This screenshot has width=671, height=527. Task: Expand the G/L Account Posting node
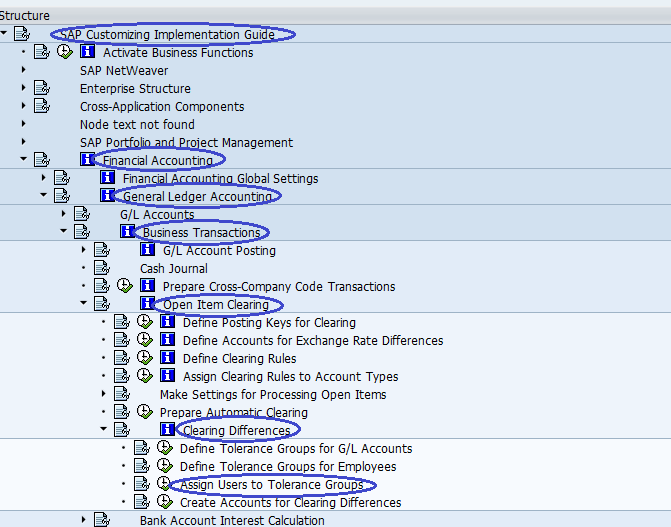tap(84, 249)
